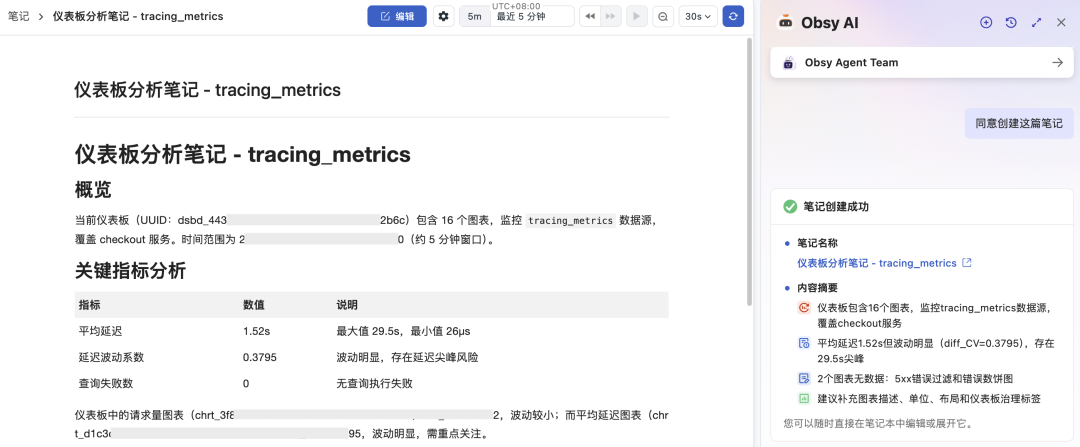1080x447 pixels.
Task: Click breadcrumb 仪表板分析笔记 - tracing_metrics title
Action: [x=138, y=16]
